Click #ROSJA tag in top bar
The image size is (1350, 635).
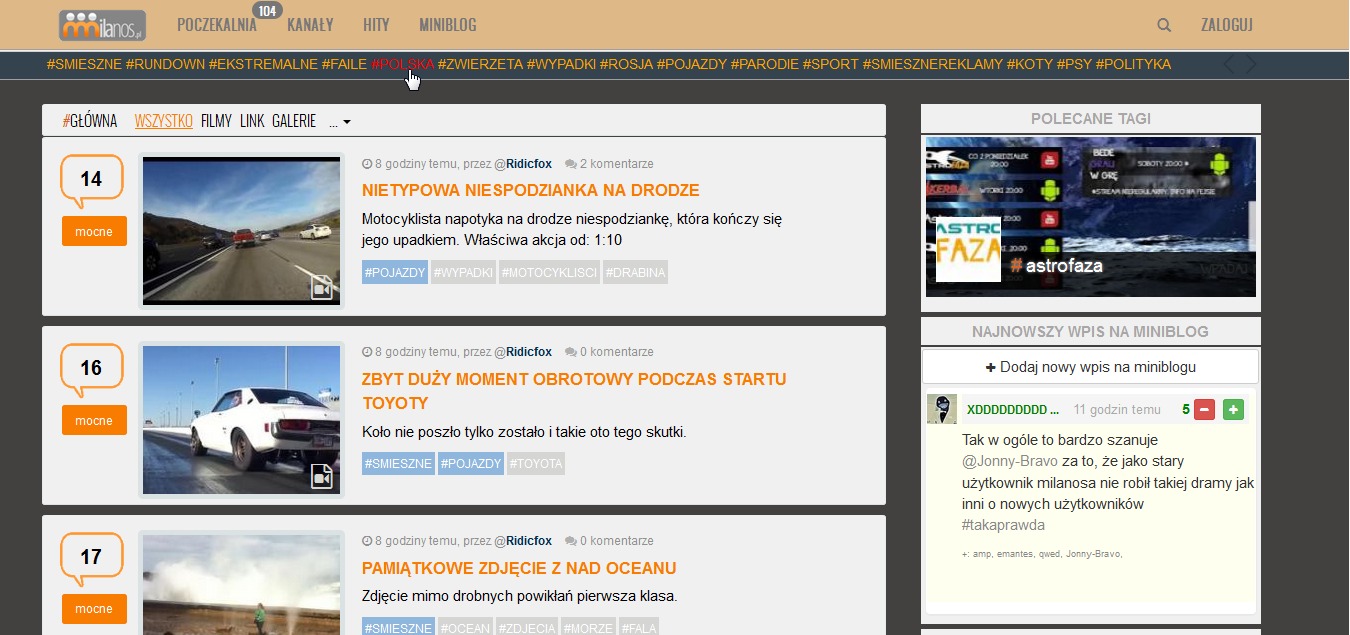point(626,64)
